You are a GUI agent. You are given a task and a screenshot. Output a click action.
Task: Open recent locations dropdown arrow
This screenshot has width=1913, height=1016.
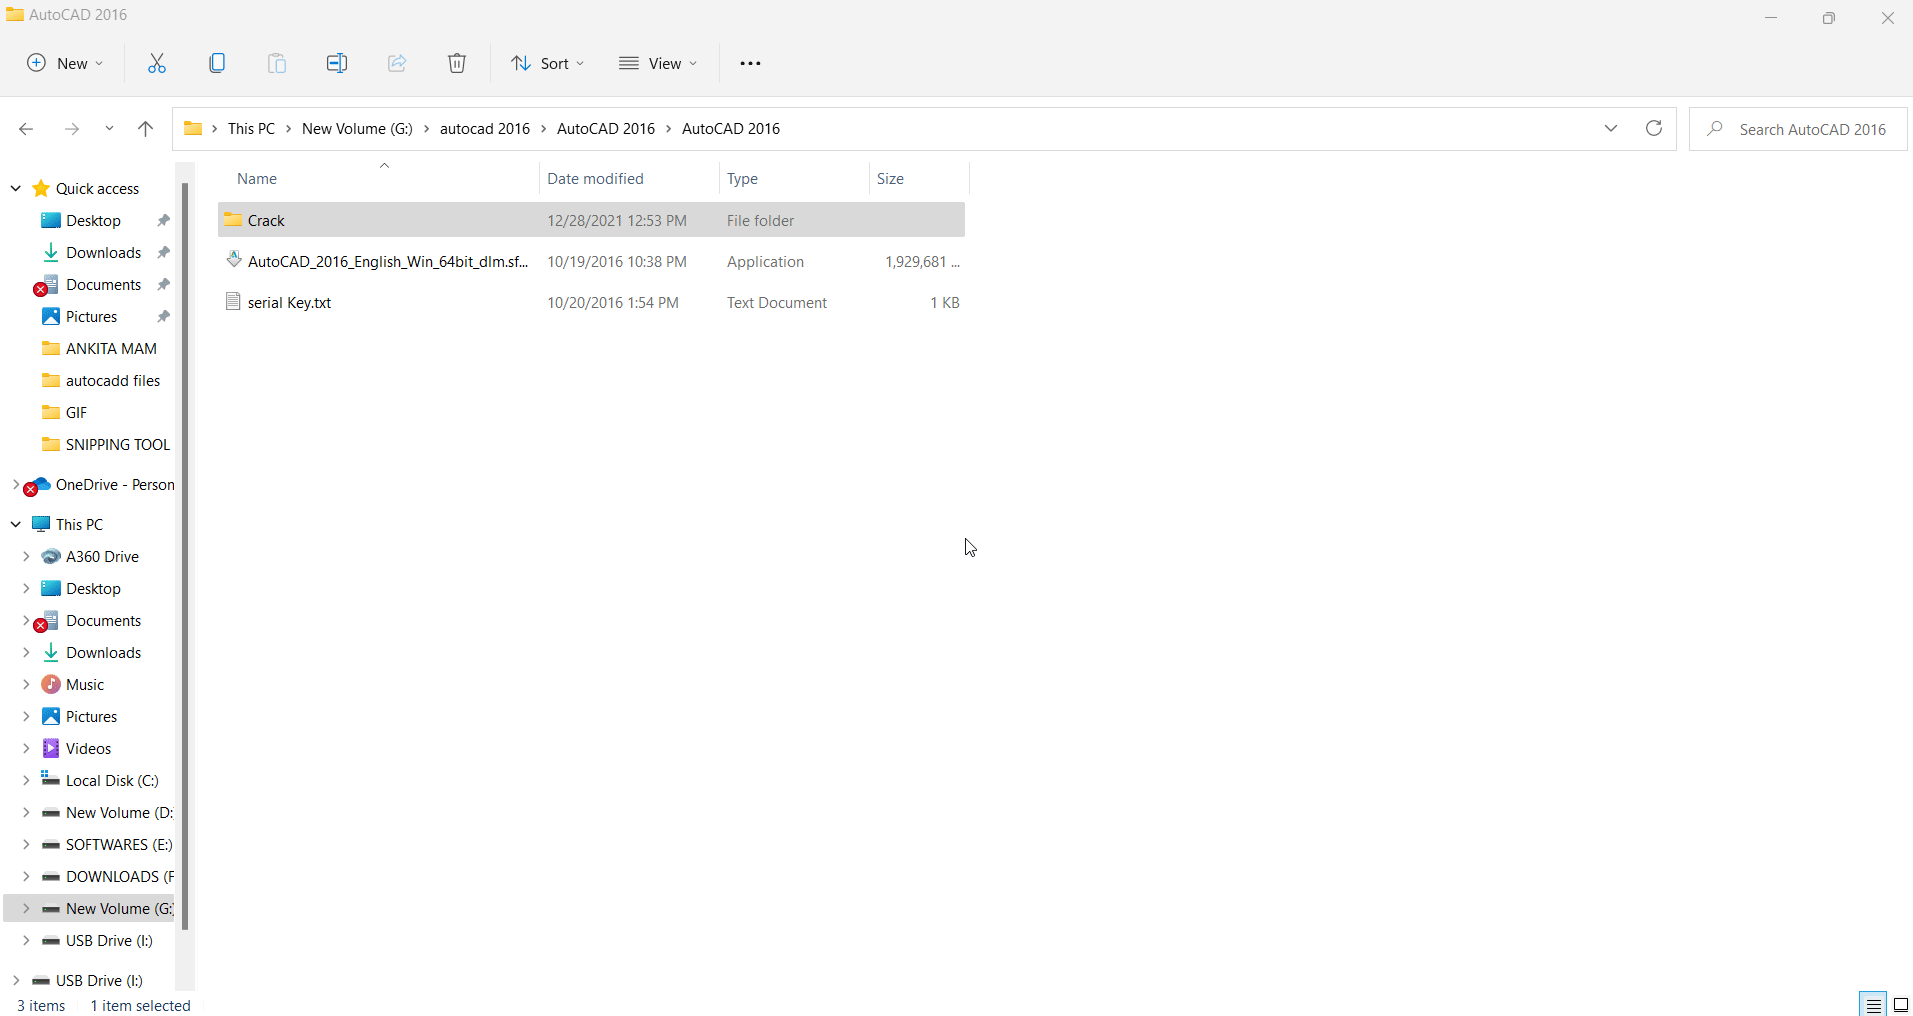tap(109, 129)
